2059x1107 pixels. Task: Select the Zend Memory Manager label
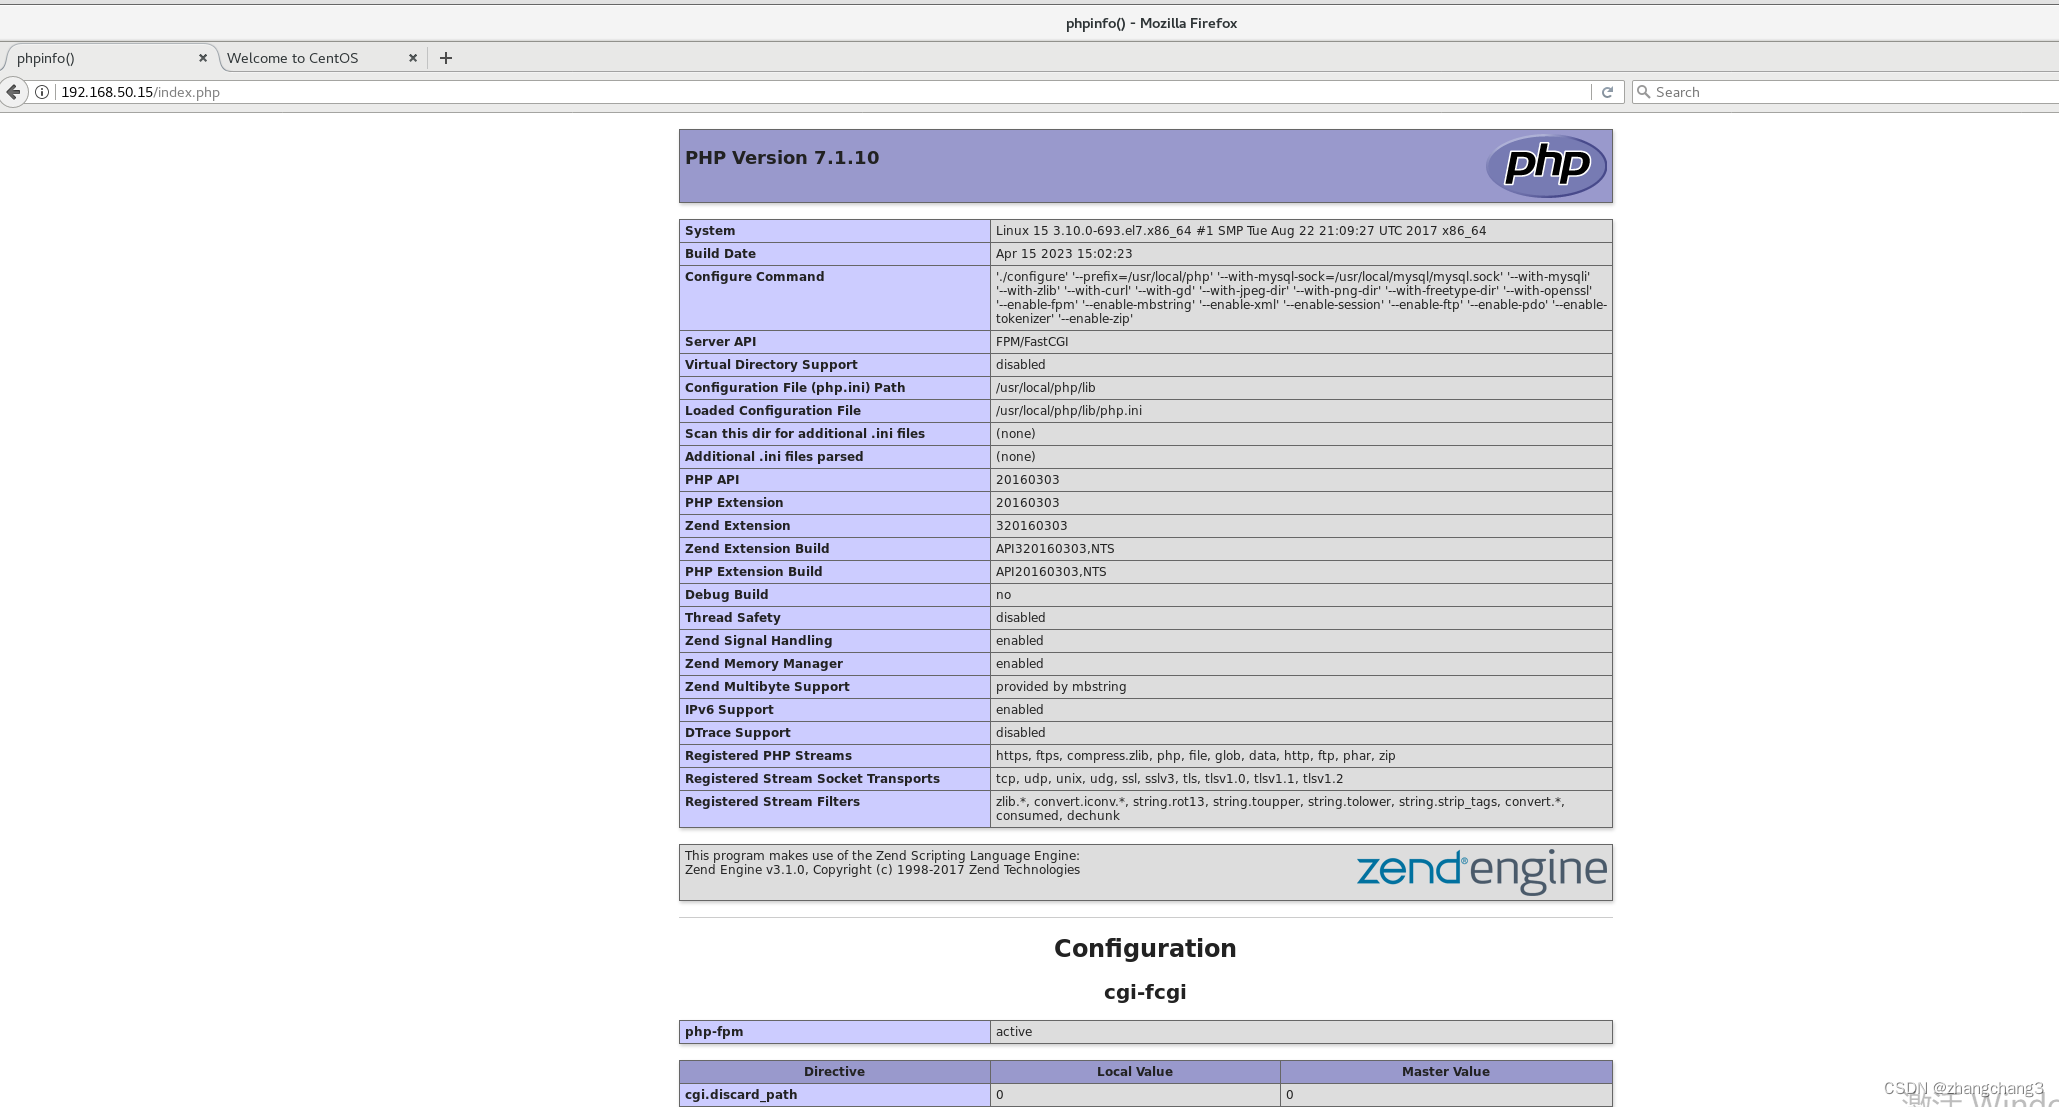(x=764, y=664)
